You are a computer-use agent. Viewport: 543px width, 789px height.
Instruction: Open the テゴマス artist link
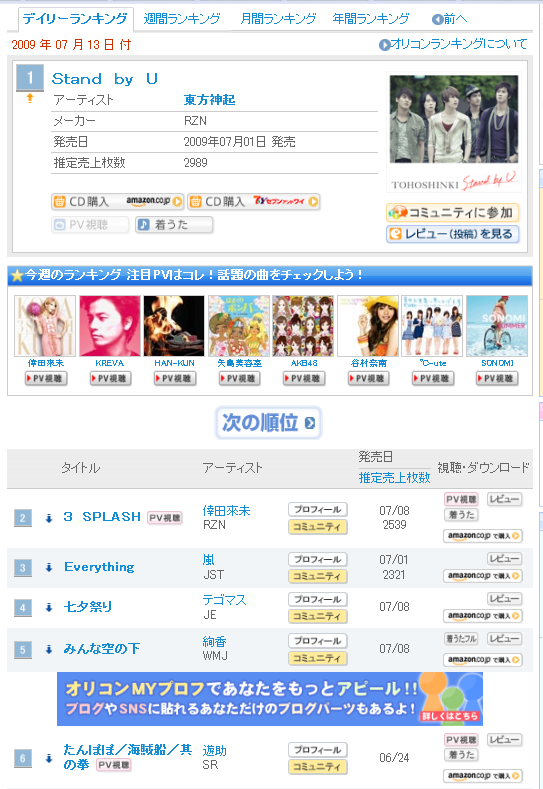224,600
